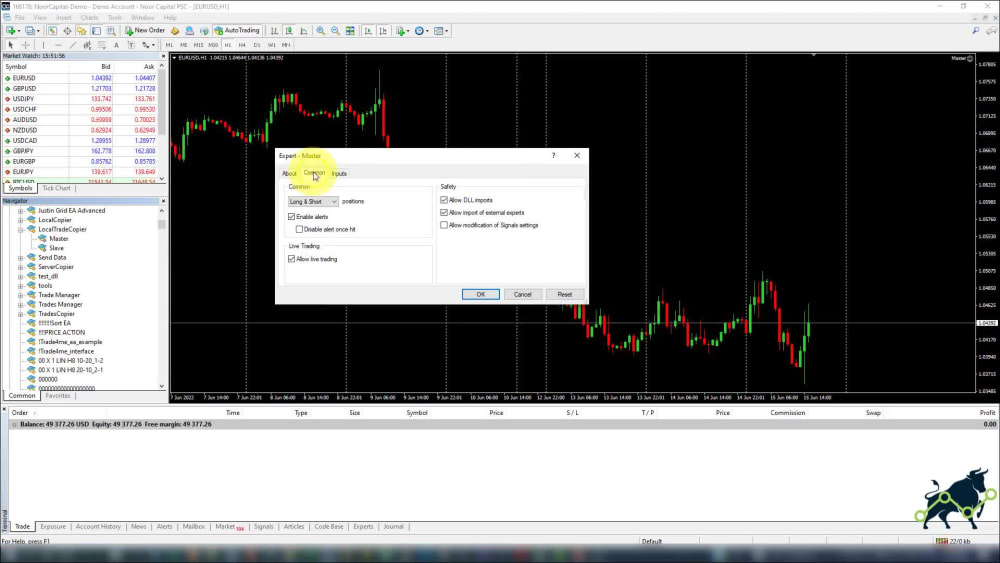The width and height of the screenshot is (1000, 563).
Task: Check Allow modification of Signals settings
Action: click(x=444, y=225)
